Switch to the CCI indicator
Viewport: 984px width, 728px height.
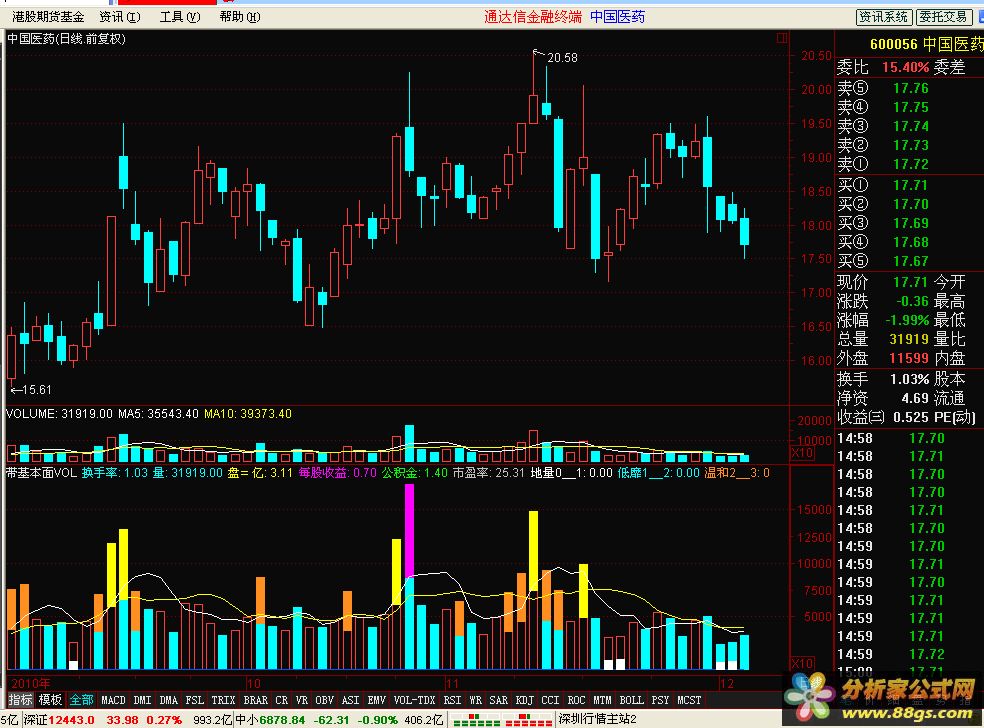550,700
